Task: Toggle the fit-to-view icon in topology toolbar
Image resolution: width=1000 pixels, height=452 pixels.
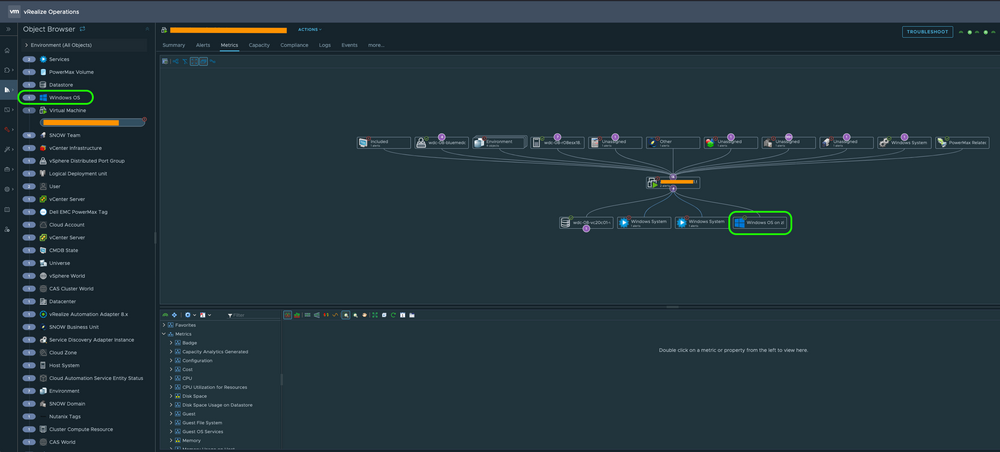Action: click(194, 61)
